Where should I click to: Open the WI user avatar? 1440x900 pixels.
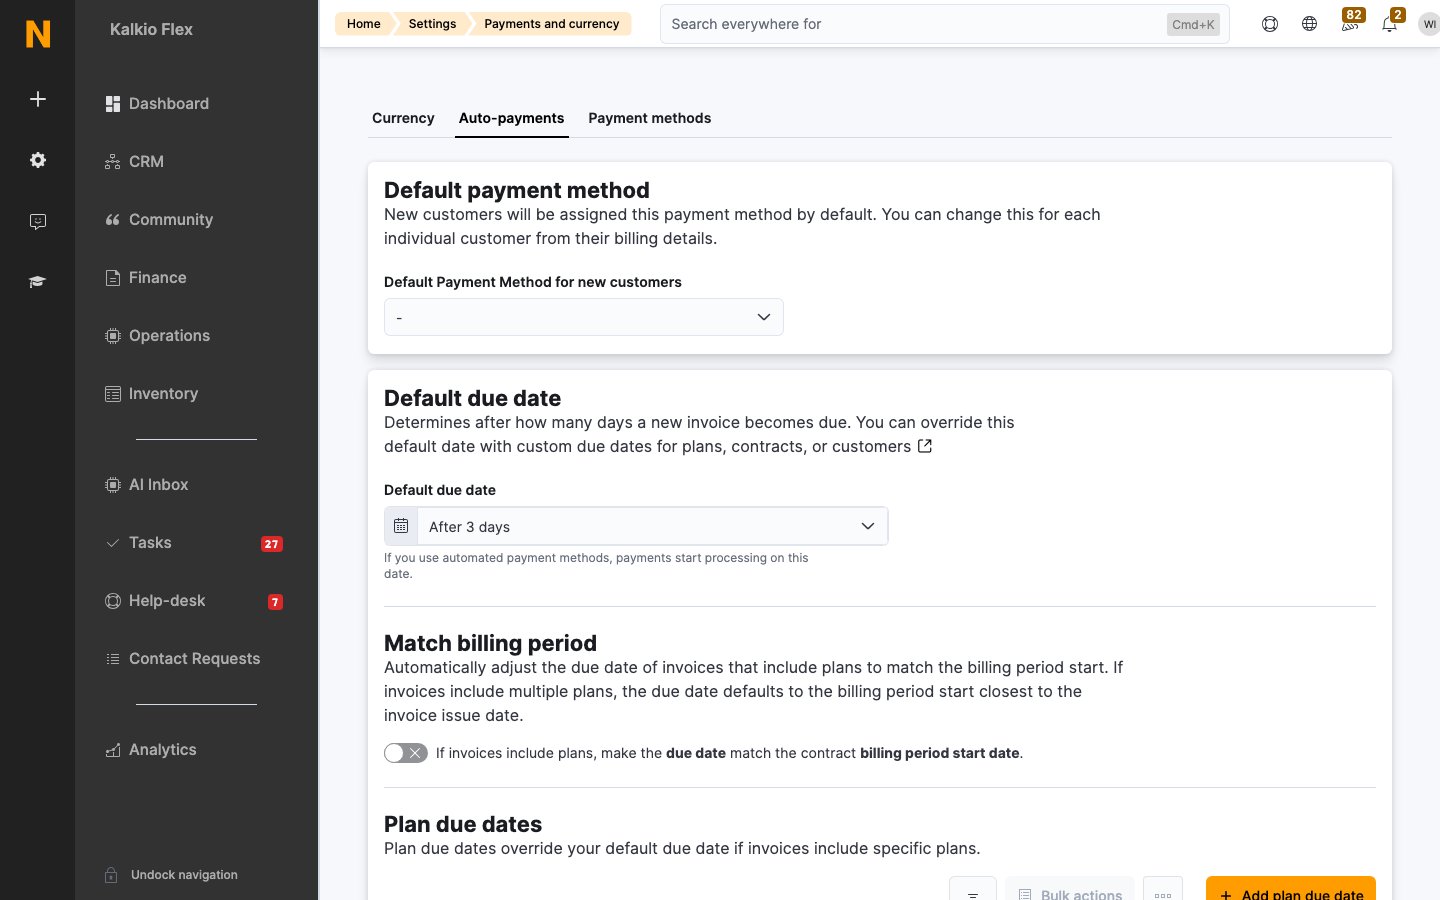click(x=1429, y=24)
